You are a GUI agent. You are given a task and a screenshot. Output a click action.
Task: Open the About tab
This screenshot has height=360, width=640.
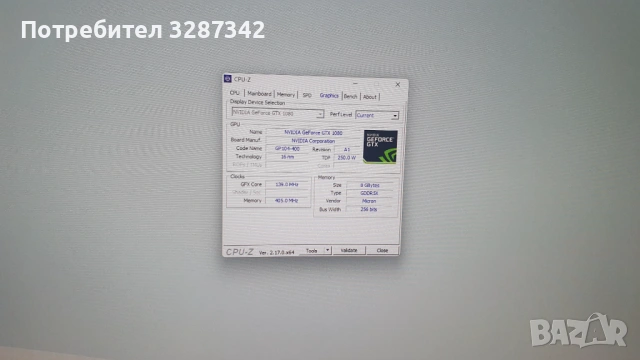point(370,97)
